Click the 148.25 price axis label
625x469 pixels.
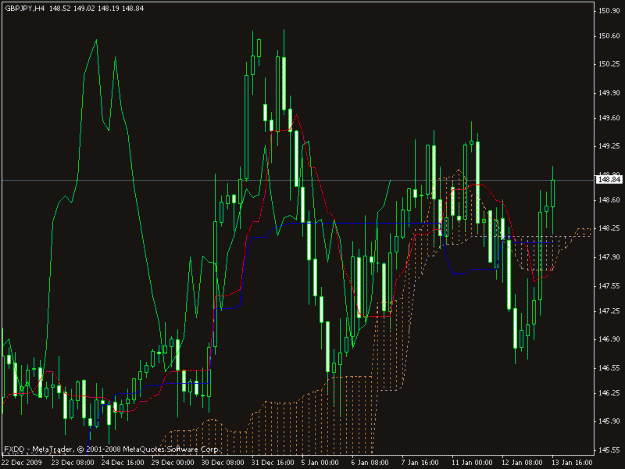click(609, 229)
